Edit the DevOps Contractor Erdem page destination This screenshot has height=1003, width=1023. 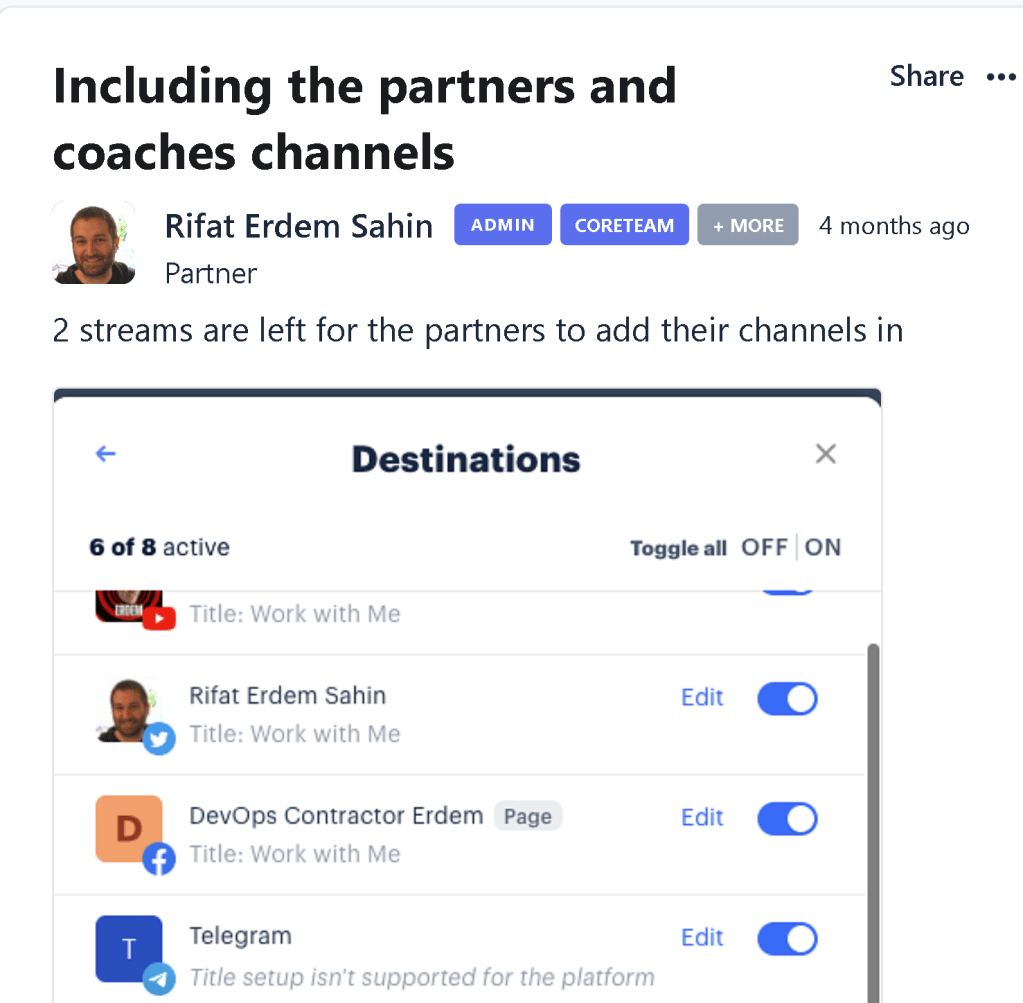(x=702, y=818)
